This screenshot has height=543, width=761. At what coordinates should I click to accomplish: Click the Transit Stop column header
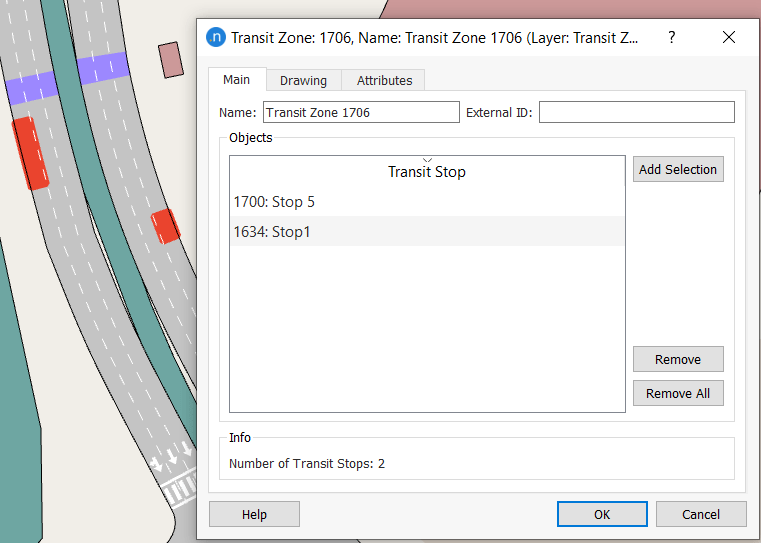427,172
